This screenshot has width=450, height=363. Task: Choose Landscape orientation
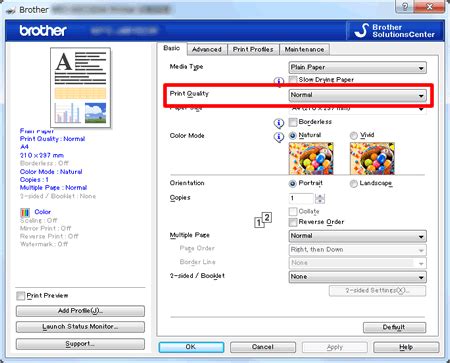[354, 184]
